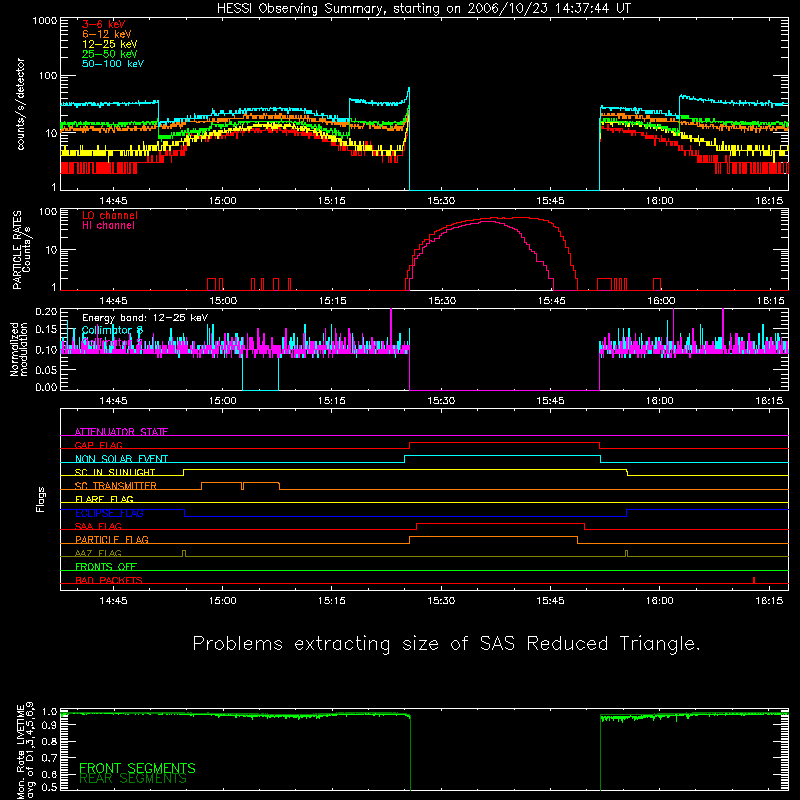Viewport: 800px width, 800px height.
Task: Click the REAR SEGMENTS legend label
Action: (x=133, y=779)
